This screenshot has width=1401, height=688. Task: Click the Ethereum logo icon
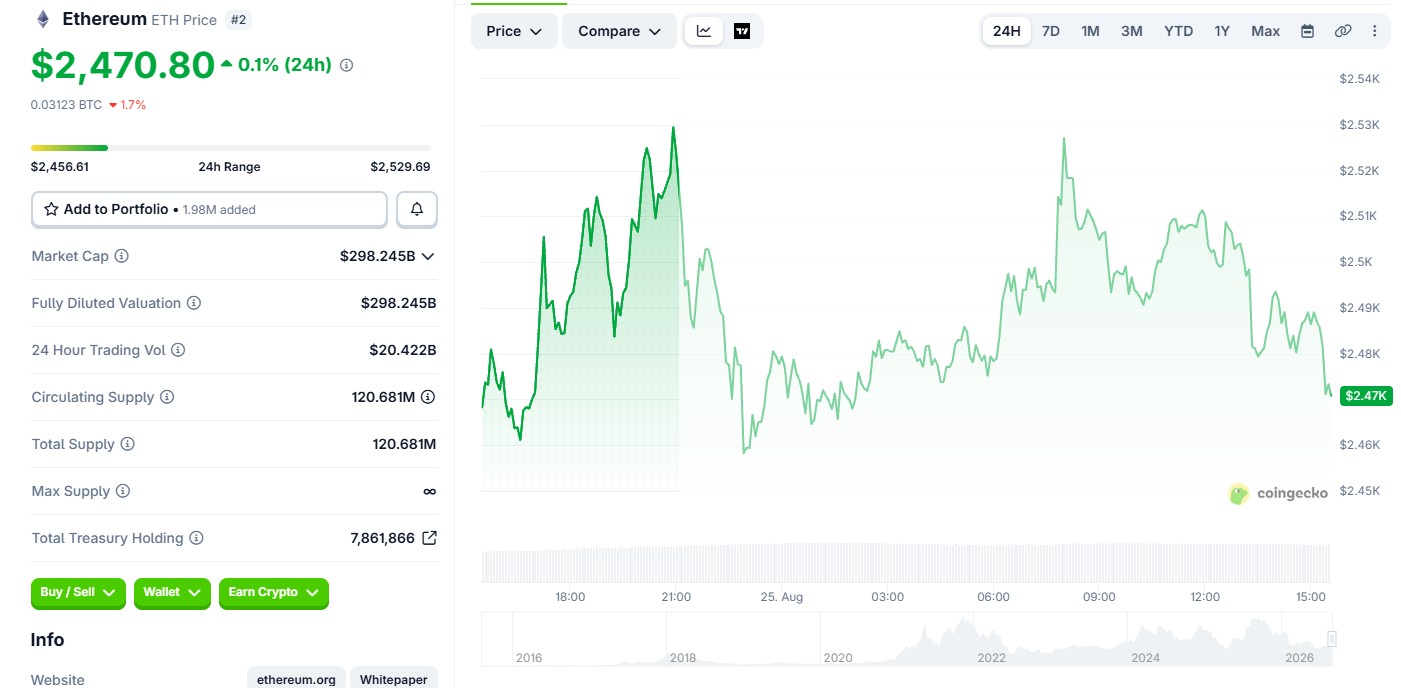pyautogui.click(x=42, y=19)
